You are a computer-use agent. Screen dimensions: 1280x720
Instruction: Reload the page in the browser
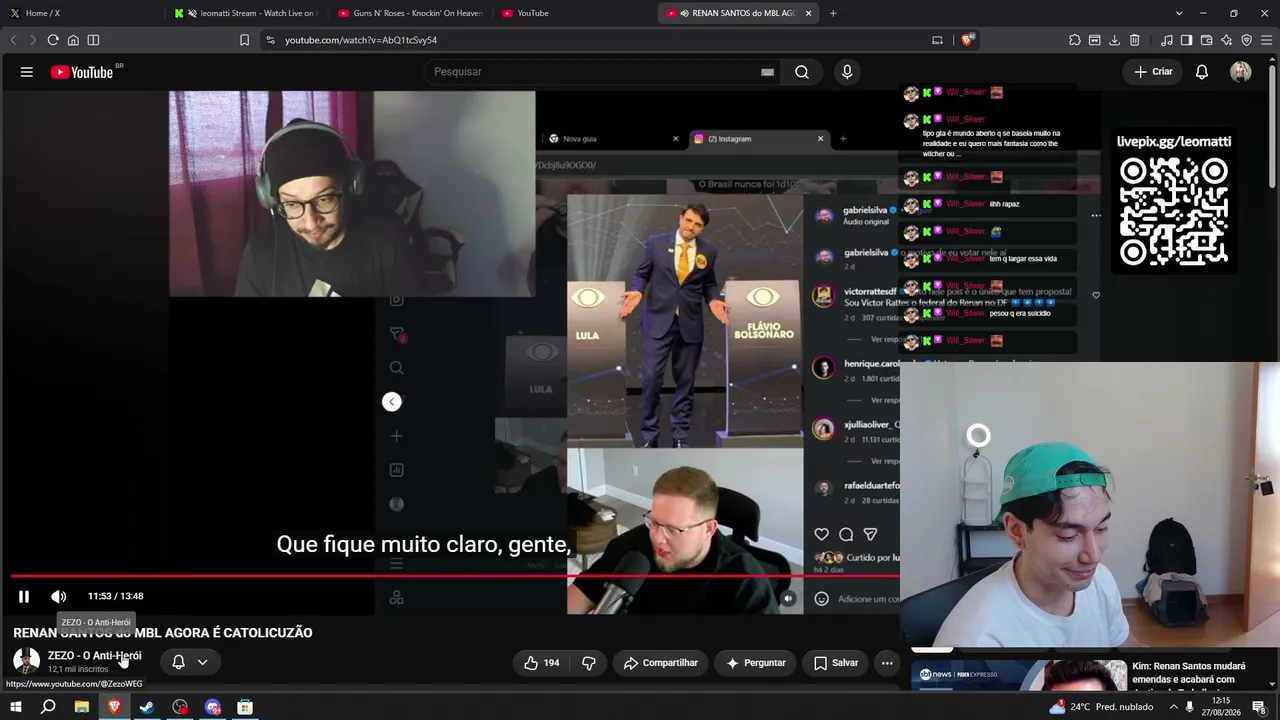(x=53, y=40)
